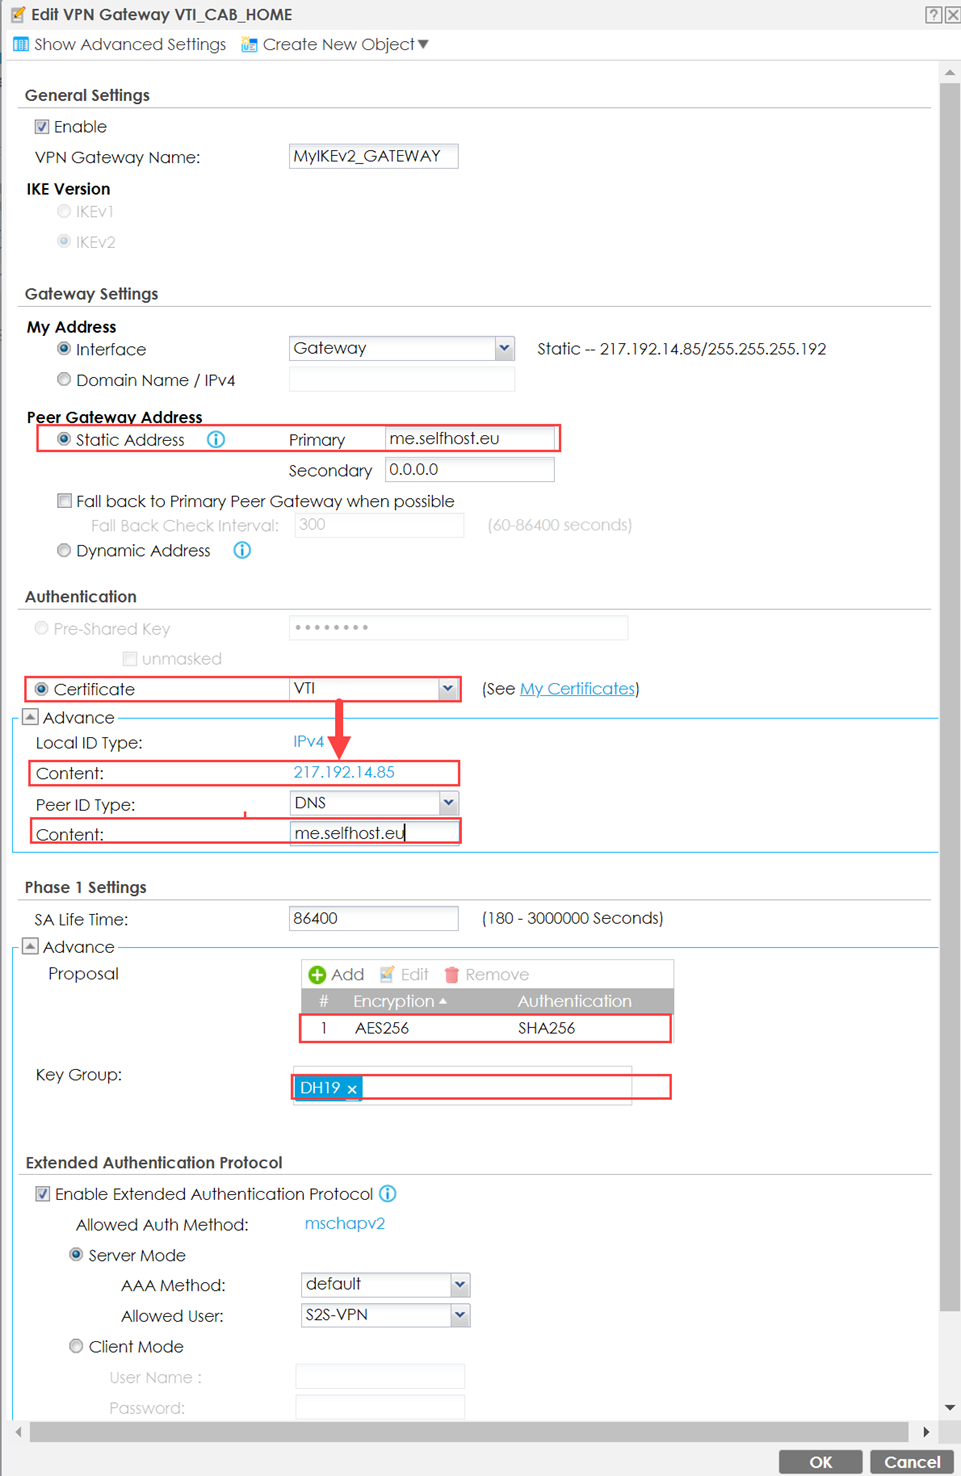View the Dynamic Address info icon
Image resolution: width=961 pixels, height=1476 pixels.
(x=241, y=550)
